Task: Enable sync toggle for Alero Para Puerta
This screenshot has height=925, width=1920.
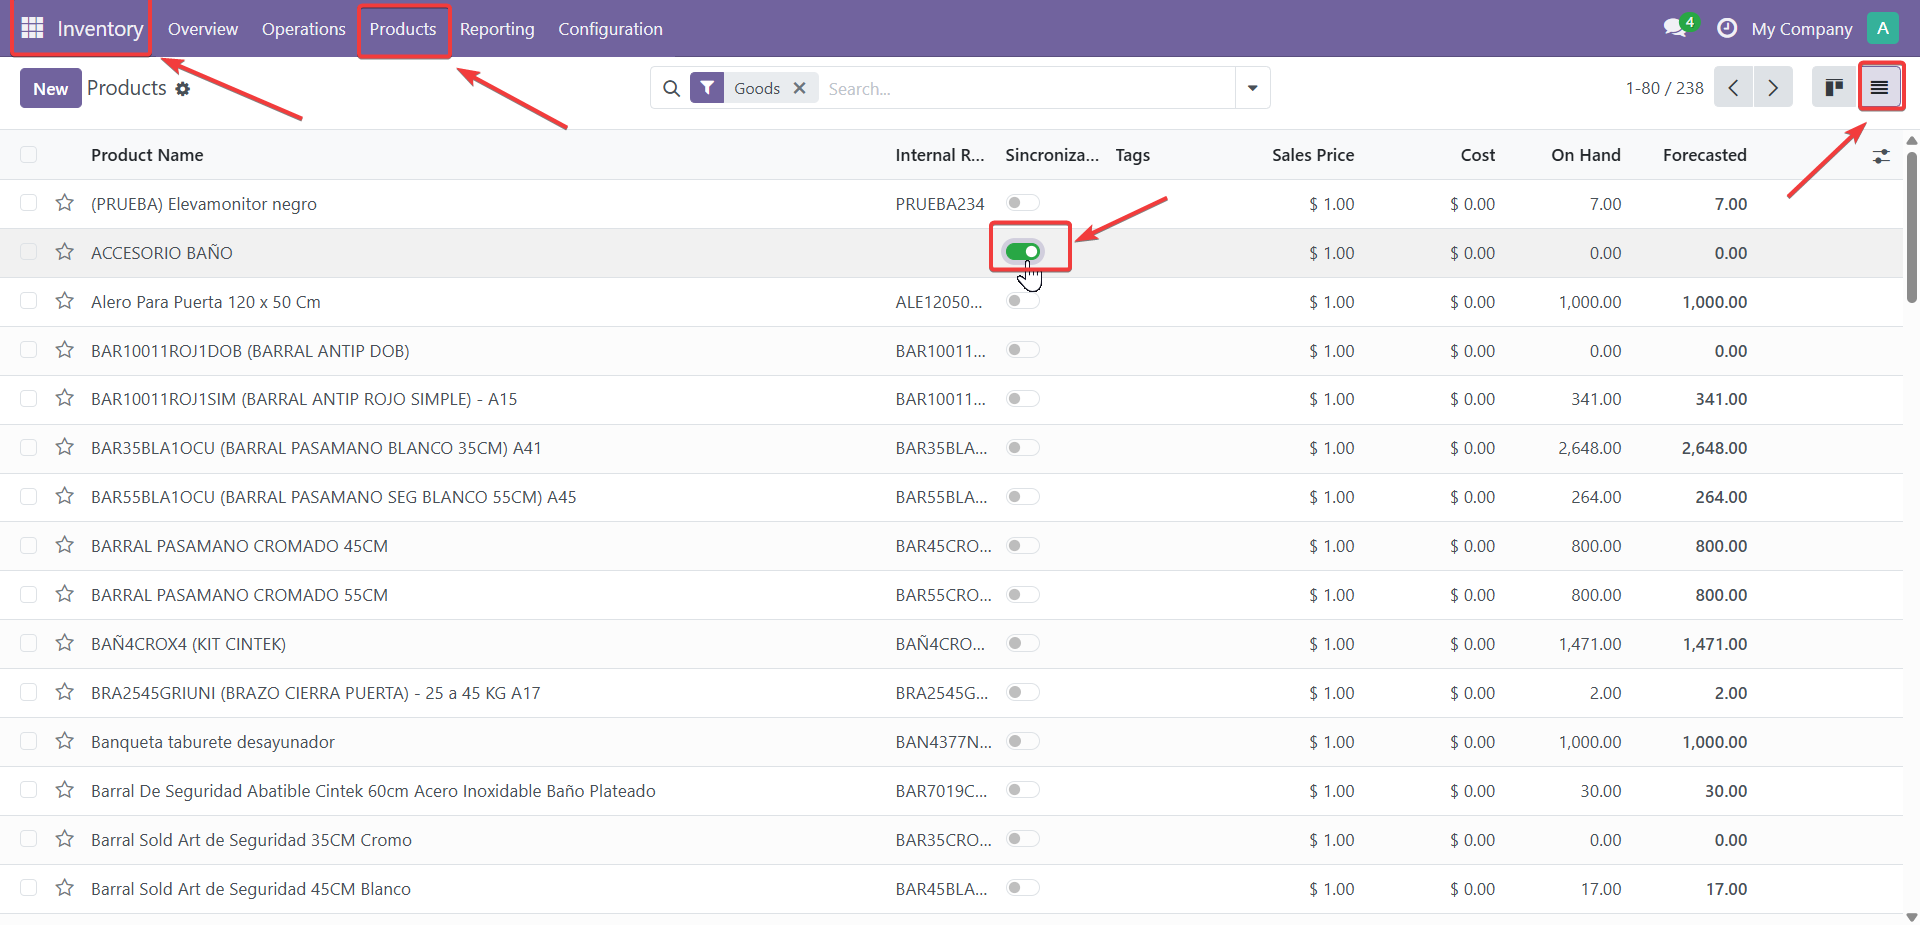Action: click(x=1023, y=301)
